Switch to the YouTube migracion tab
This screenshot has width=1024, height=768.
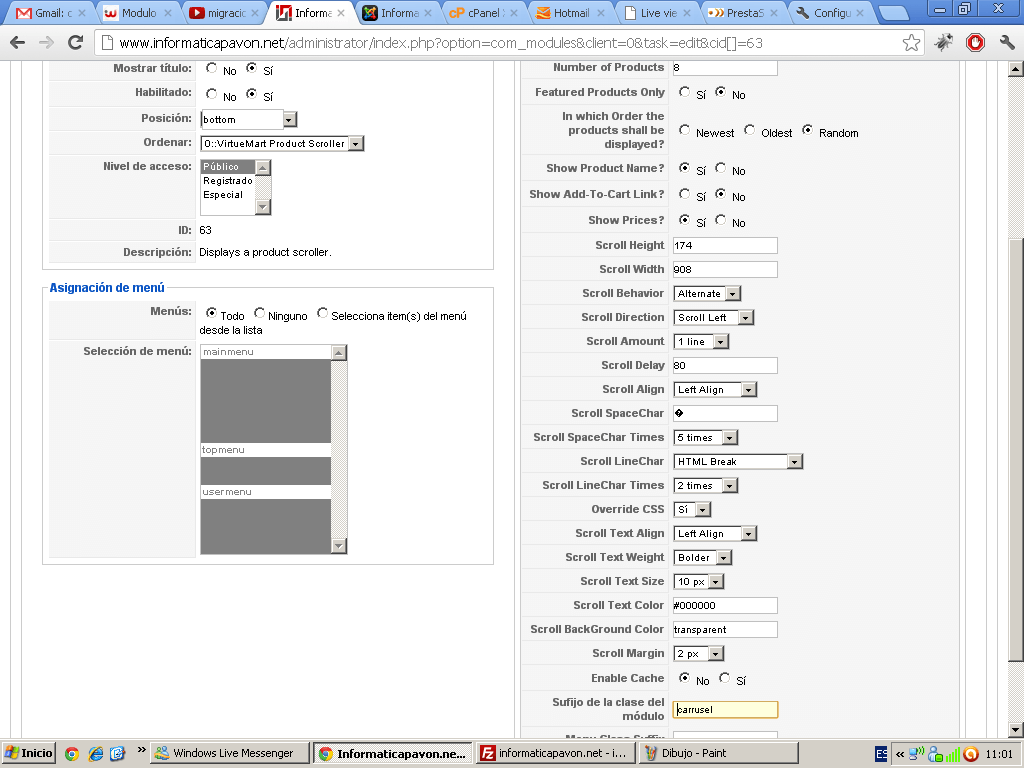(x=223, y=12)
